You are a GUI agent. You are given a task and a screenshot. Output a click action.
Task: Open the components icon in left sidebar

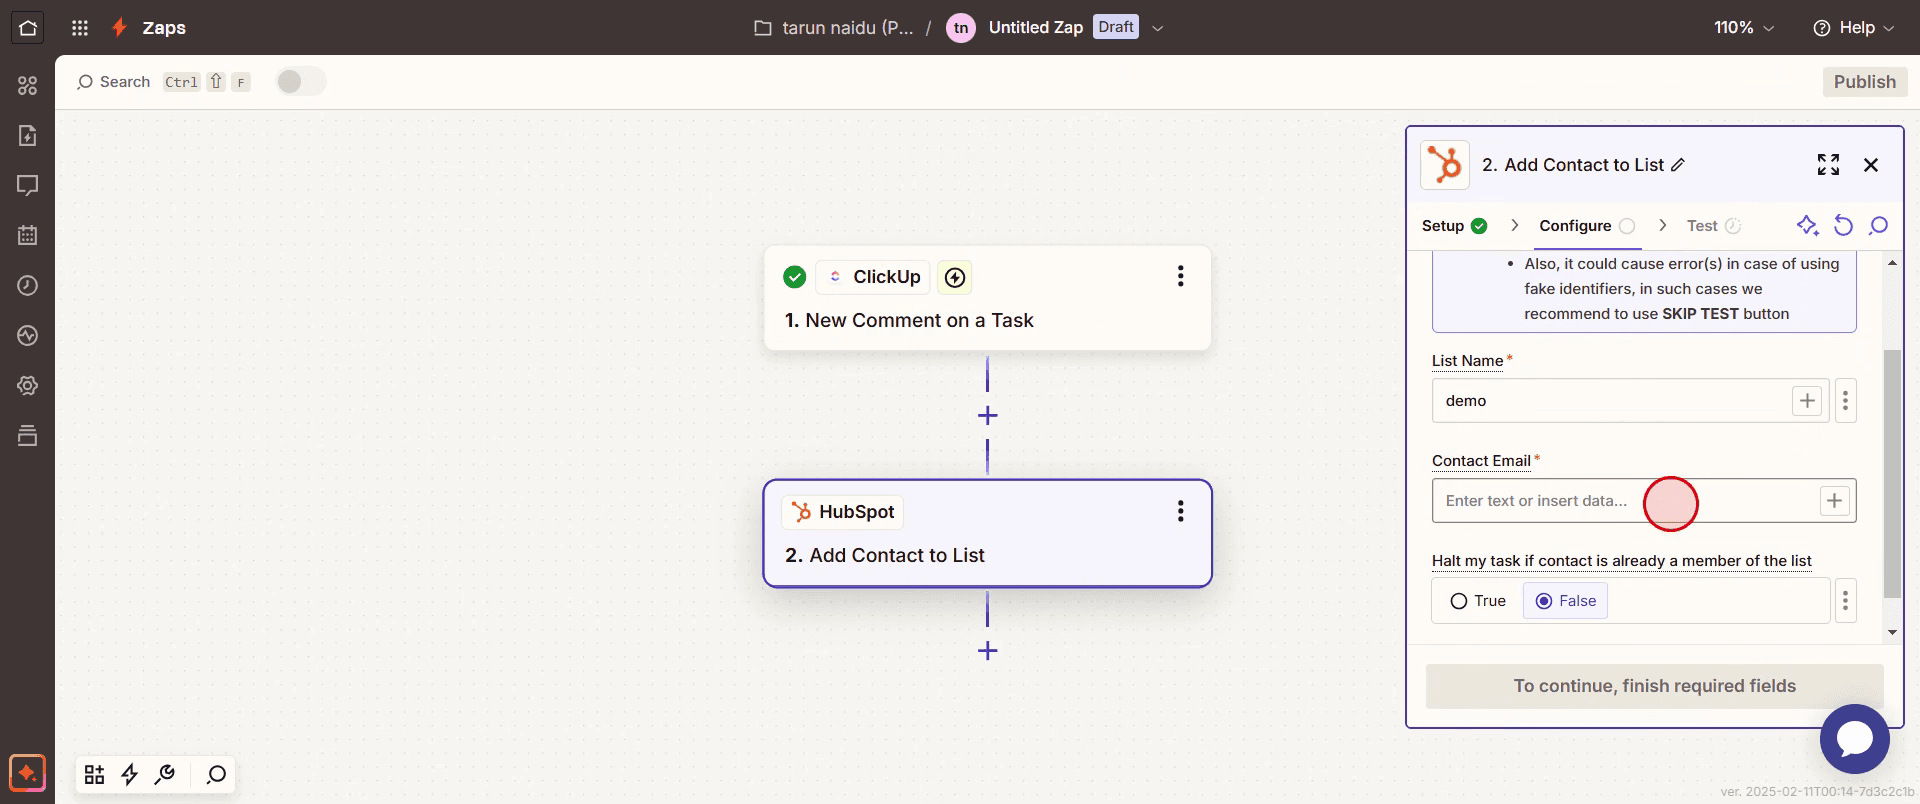[x=28, y=86]
